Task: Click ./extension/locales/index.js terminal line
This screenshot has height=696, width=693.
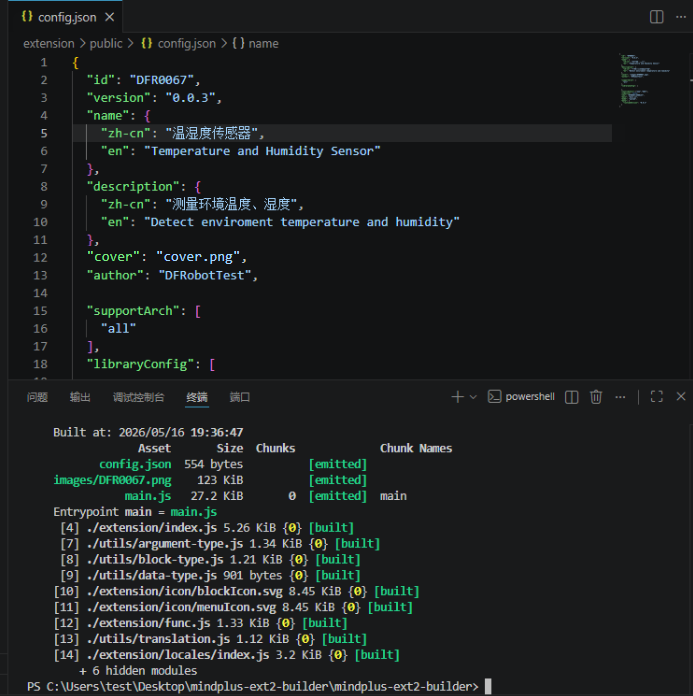Action: pos(226,655)
